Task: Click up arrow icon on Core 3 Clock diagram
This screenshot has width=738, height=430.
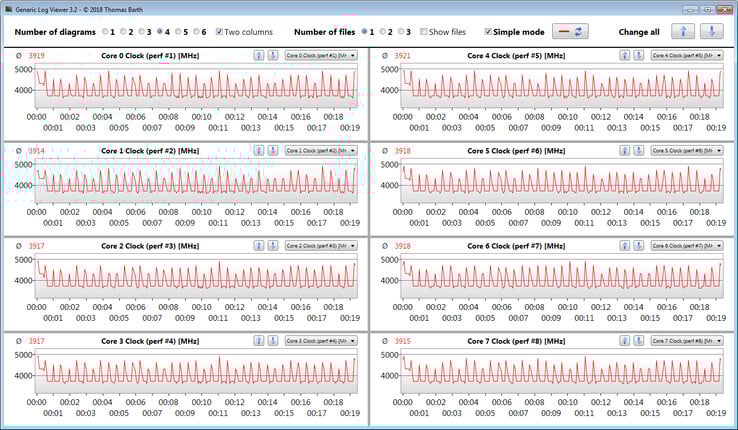Action: click(259, 341)
